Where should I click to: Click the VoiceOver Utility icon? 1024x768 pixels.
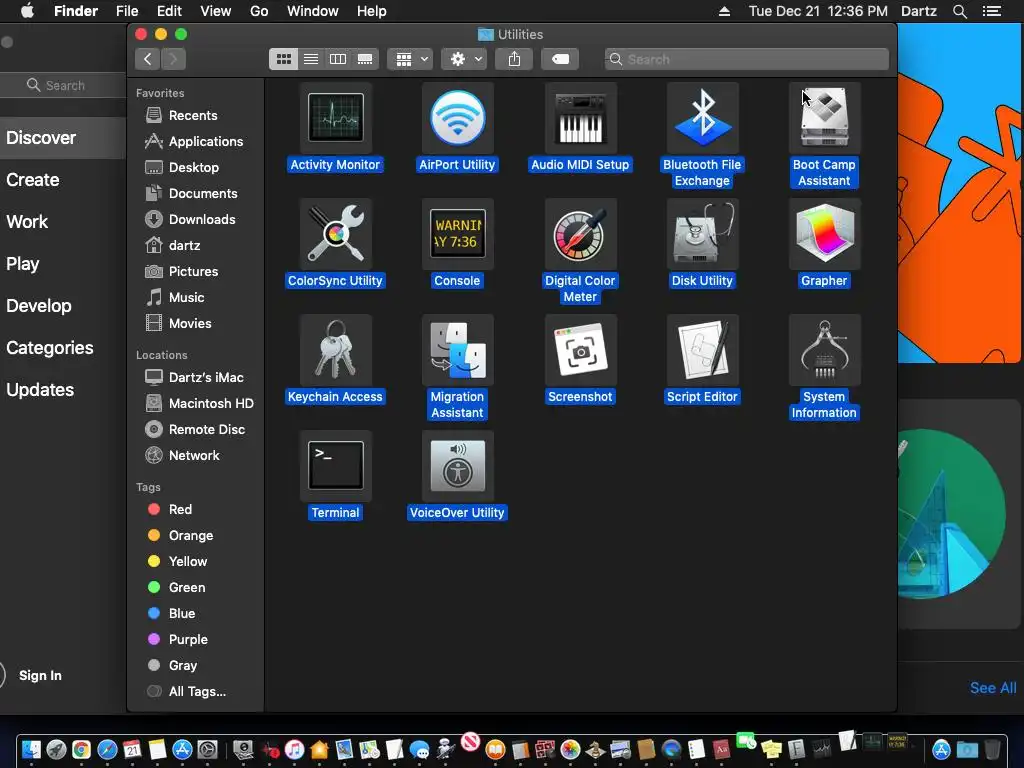457,466
